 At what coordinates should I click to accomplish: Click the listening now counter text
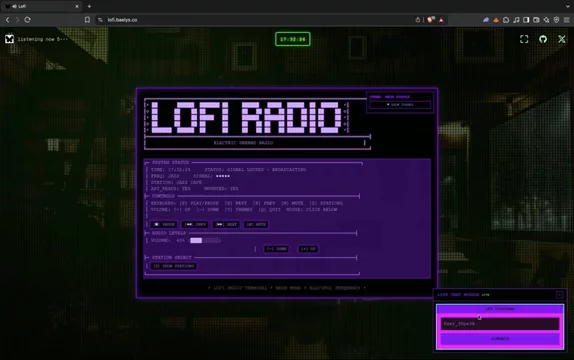click(x=42, y=39)
